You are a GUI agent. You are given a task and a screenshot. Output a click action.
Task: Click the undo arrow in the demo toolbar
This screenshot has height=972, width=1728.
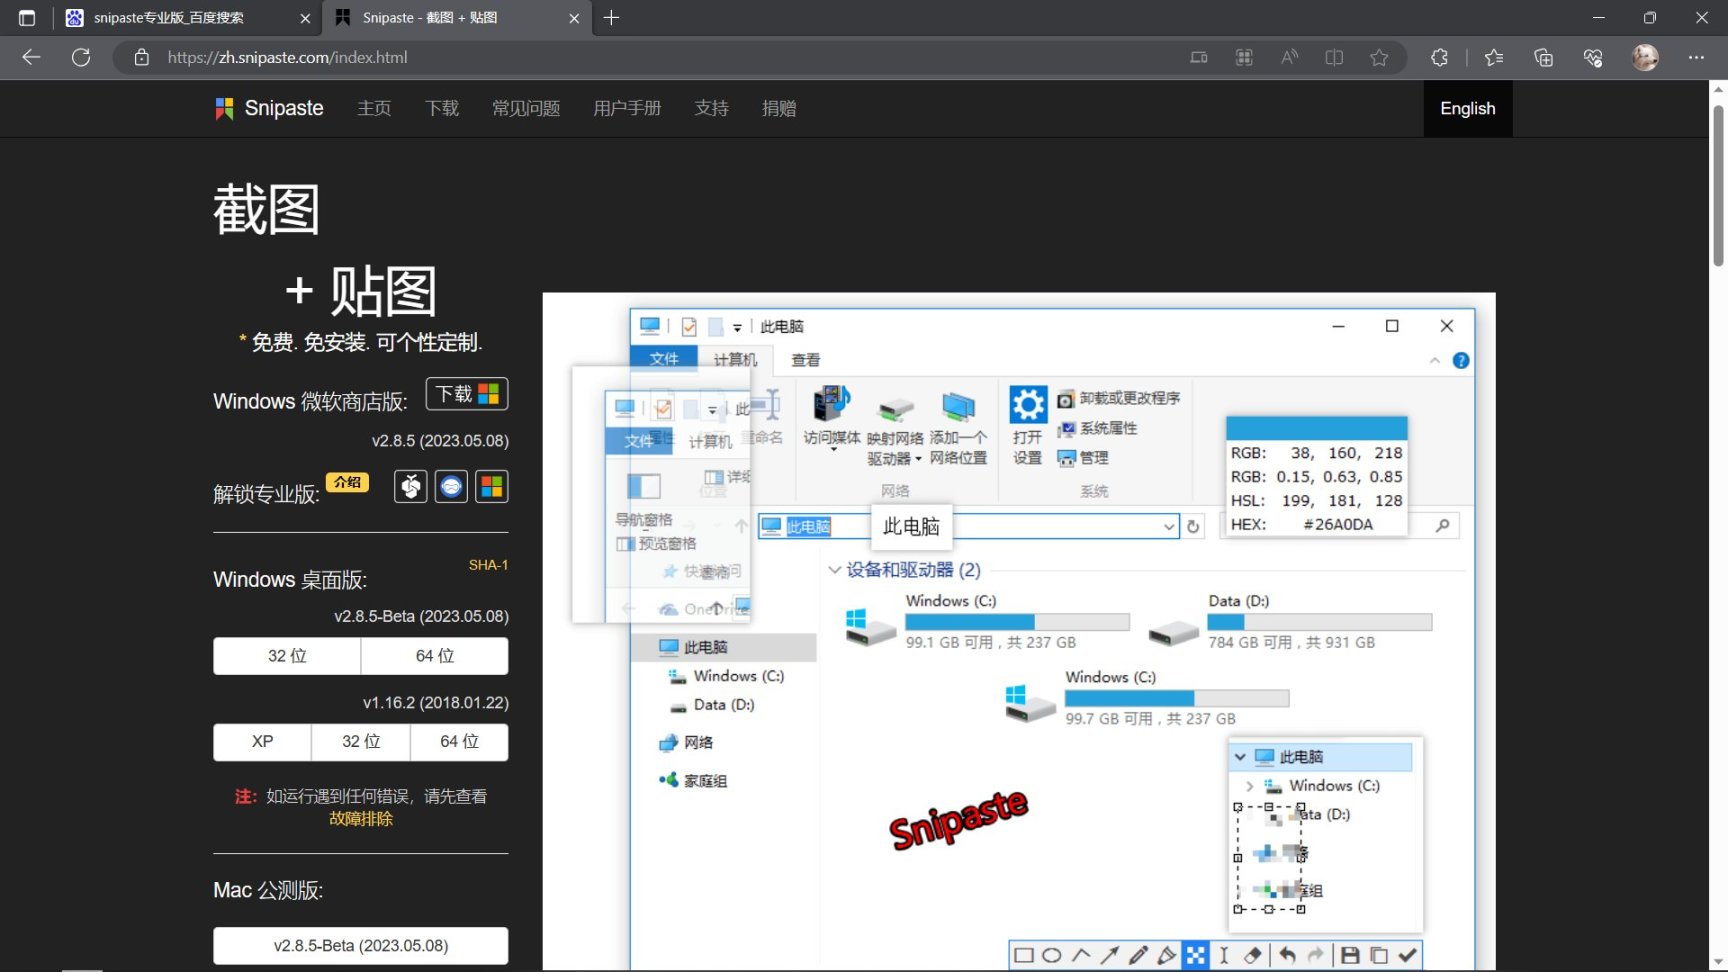(1288, 955)
